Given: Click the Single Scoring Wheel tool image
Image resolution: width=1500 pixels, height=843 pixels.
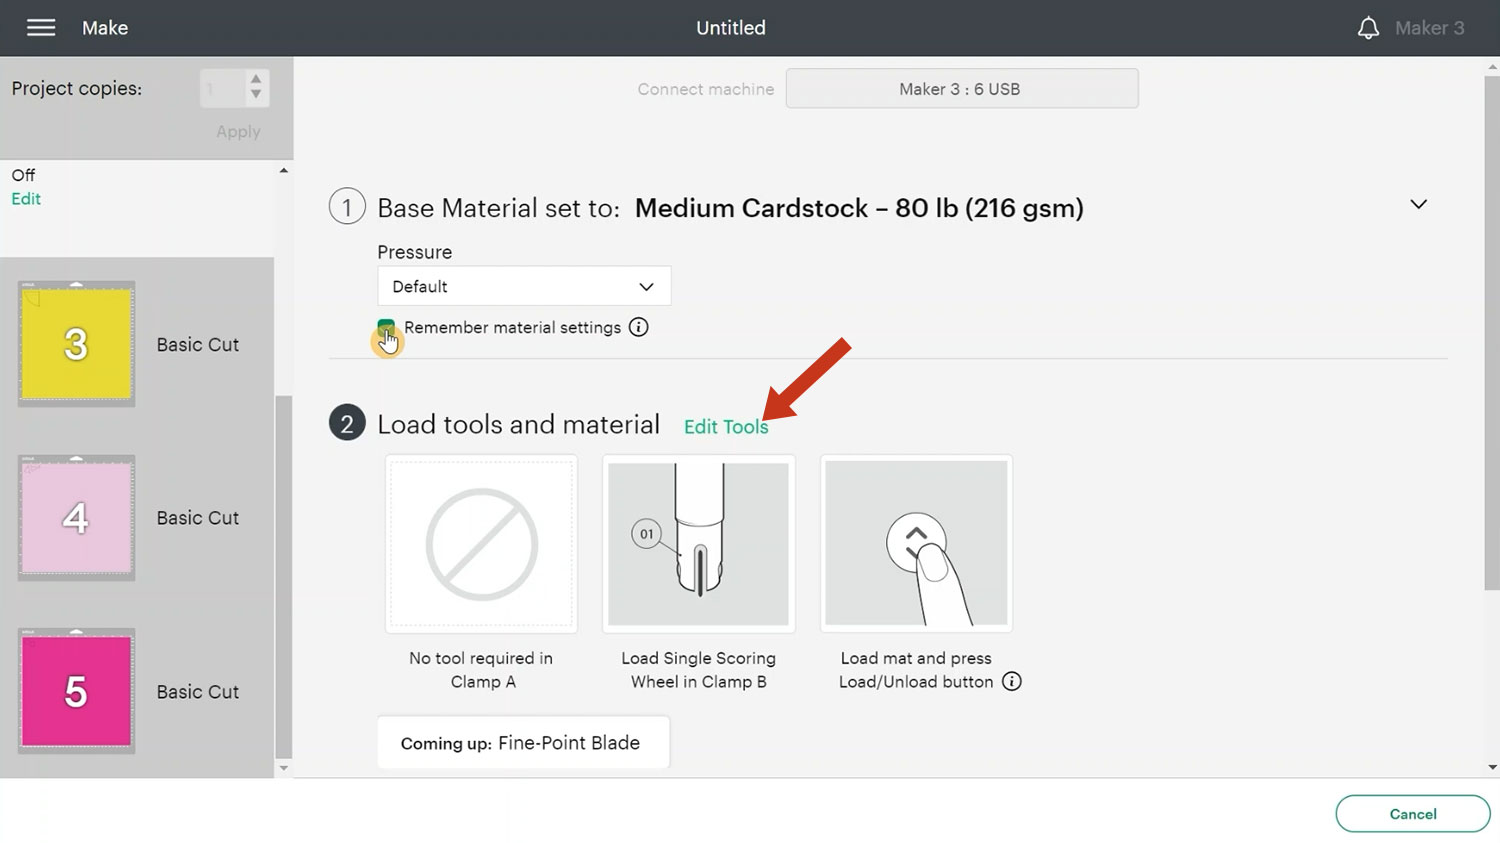Looking at the screenshot, I should click(x=698, y=543).
